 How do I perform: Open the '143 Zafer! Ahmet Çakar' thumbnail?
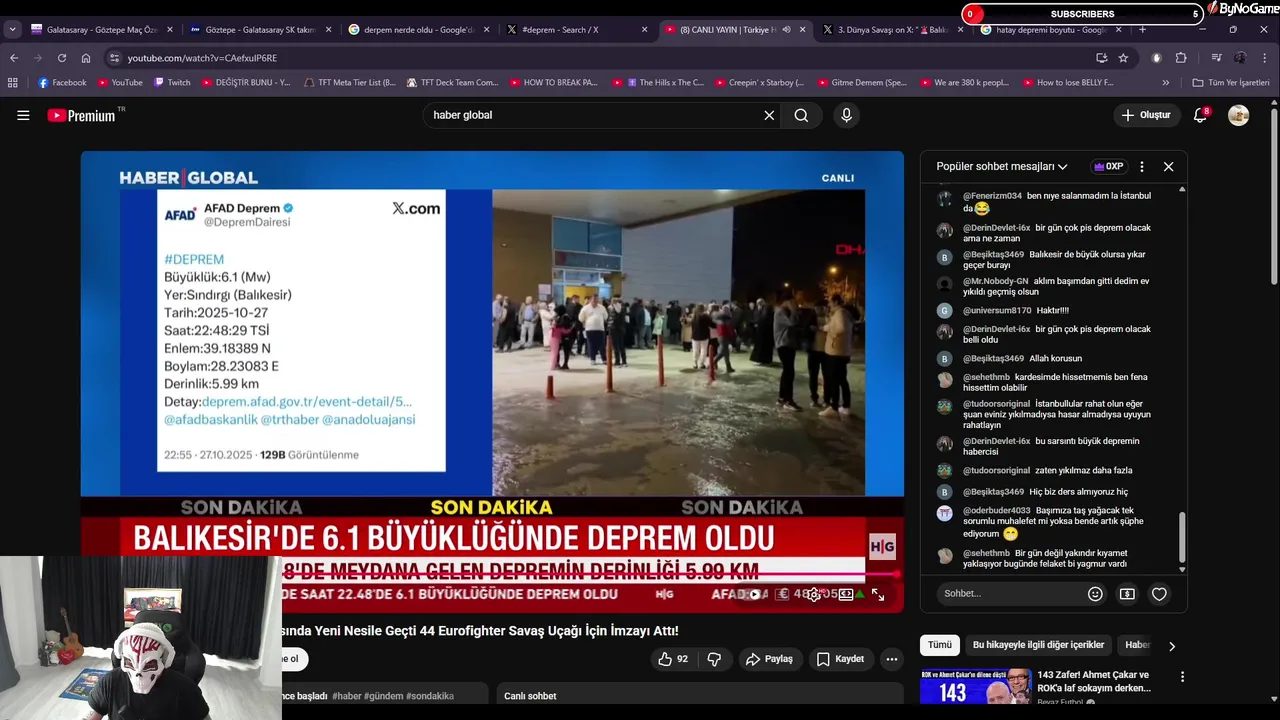976,686
